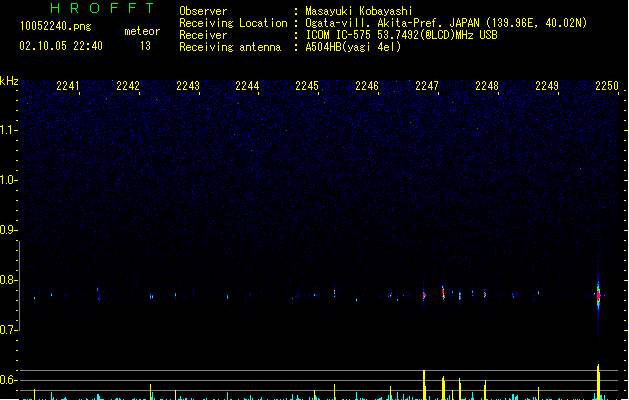
Task: Click the 0.7 kHz axis label
Action: pos(8,330)
